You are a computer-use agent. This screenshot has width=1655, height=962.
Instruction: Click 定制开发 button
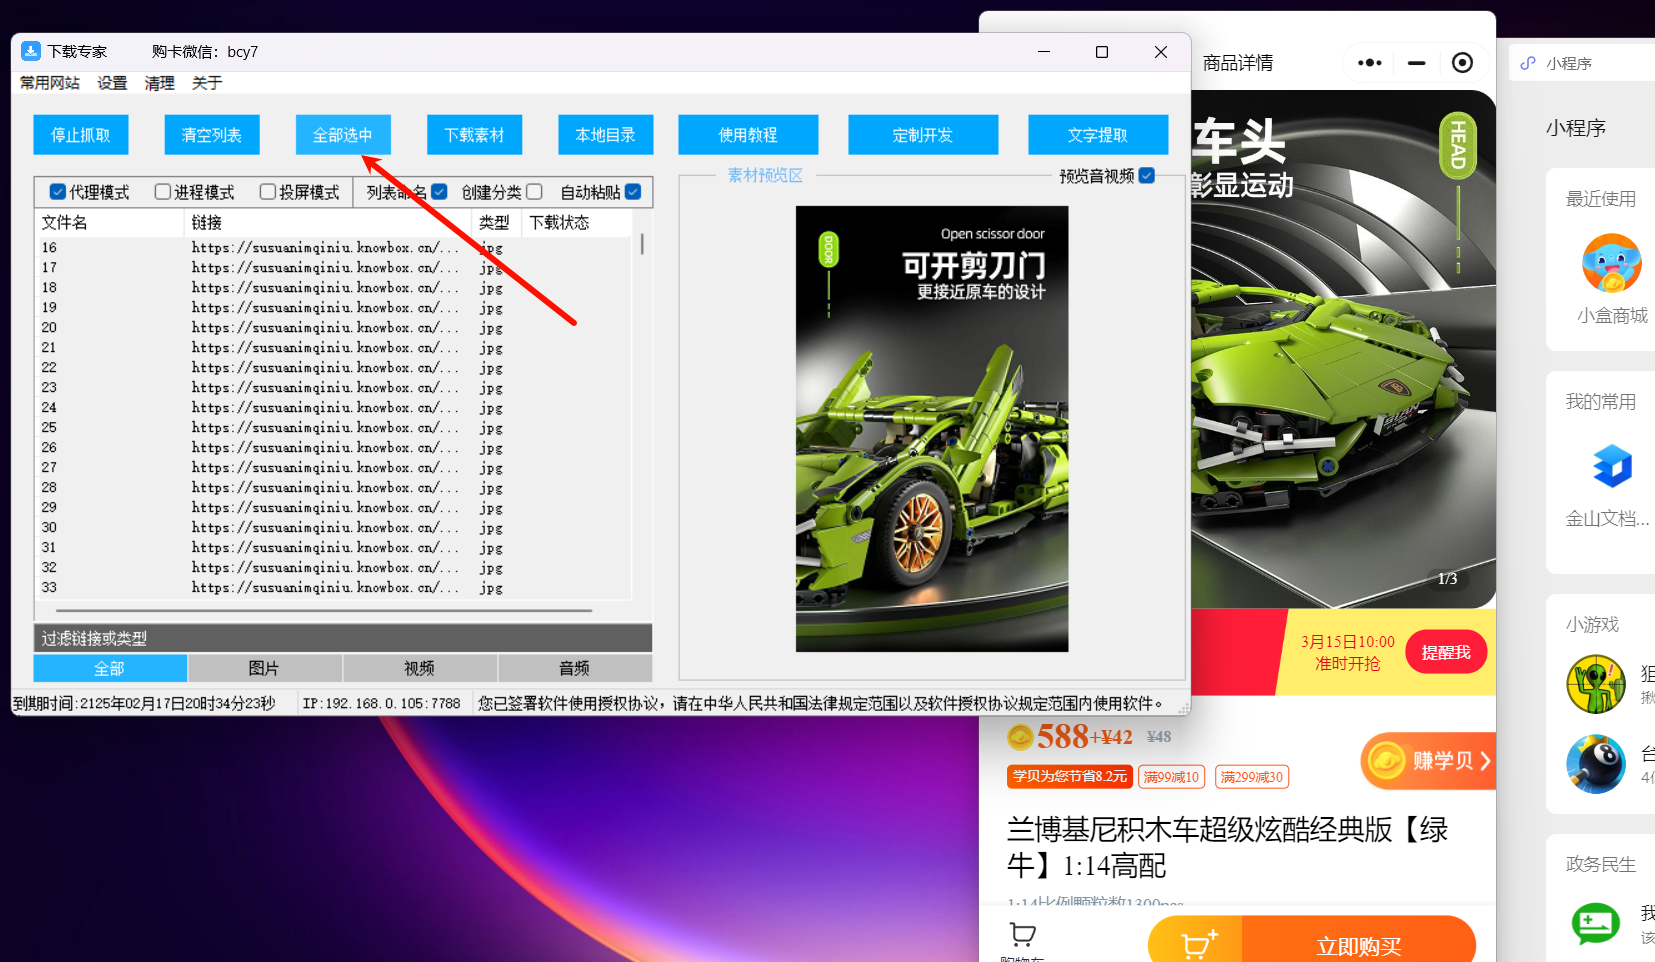[x=923, y=135]
